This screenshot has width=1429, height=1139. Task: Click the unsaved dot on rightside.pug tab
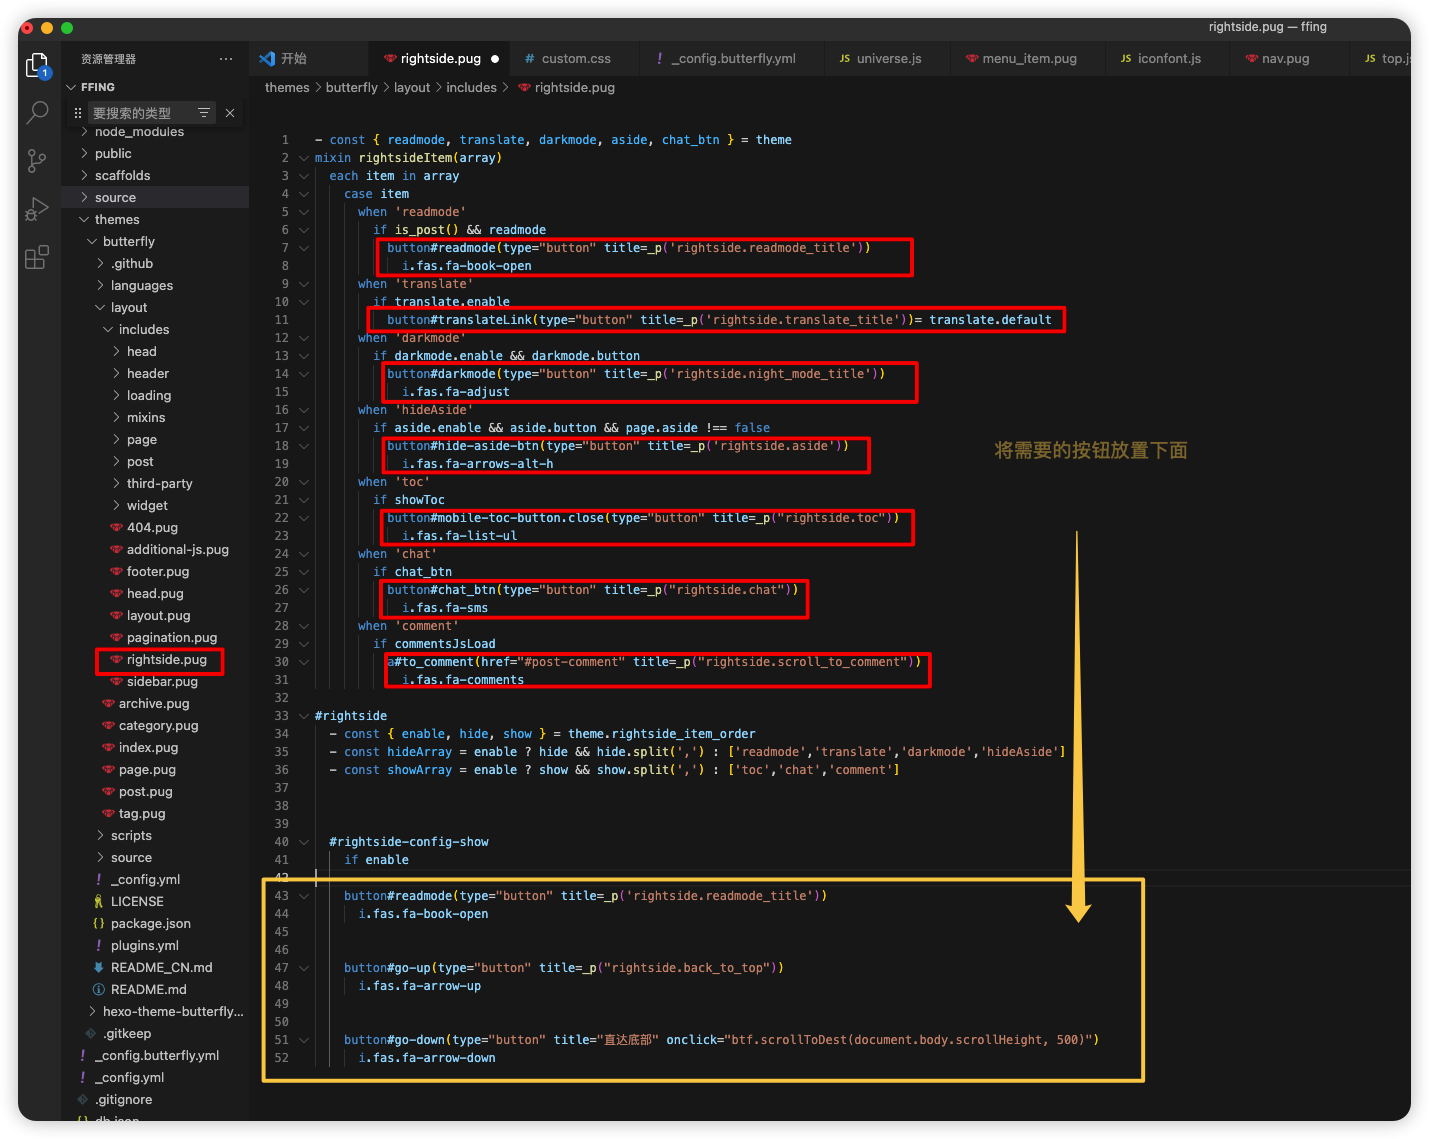(495, 59)
